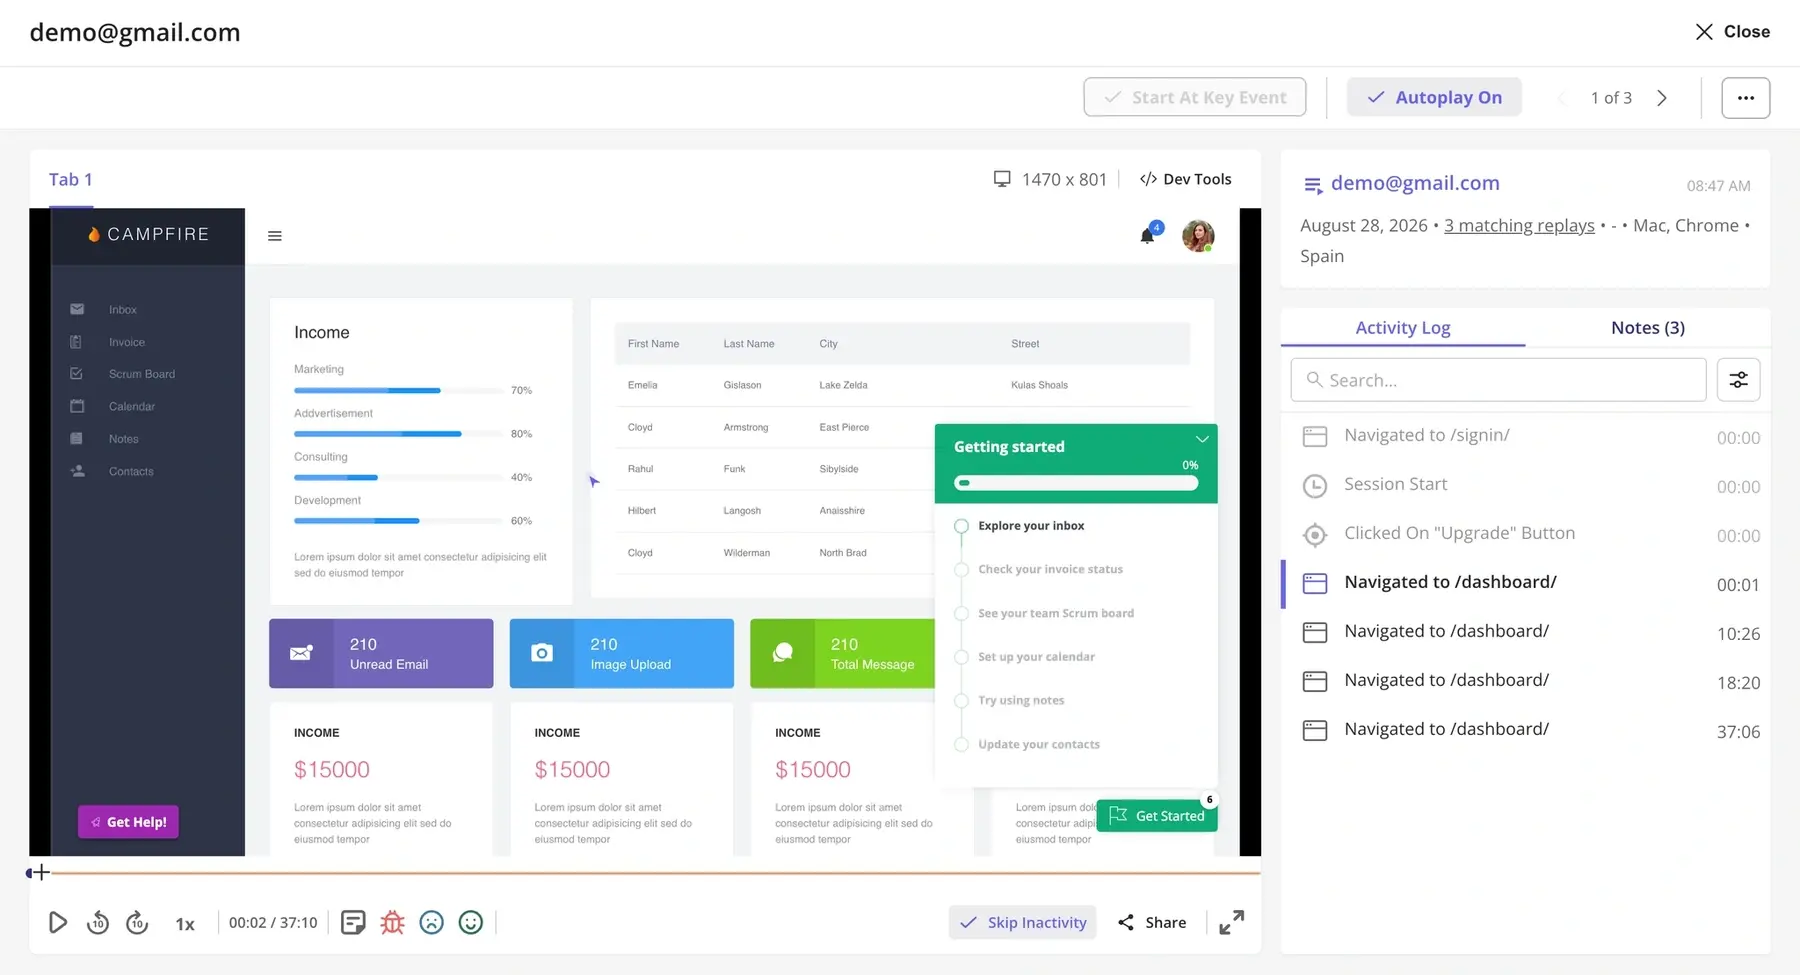This screenshot has height=975, width=1800.
Task: Select the Session Start log entry
Action: click(1526, 485)
